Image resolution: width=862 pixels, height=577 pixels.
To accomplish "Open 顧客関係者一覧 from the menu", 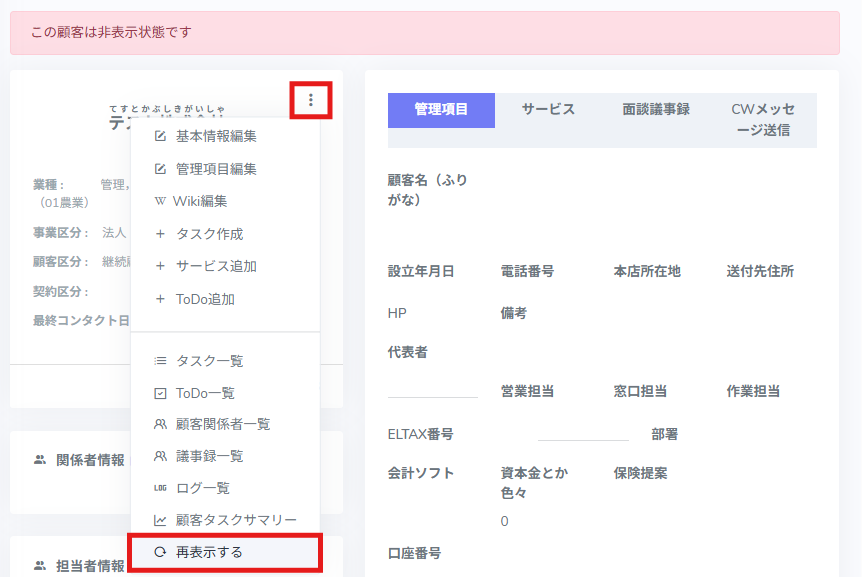I will point(222,424).
